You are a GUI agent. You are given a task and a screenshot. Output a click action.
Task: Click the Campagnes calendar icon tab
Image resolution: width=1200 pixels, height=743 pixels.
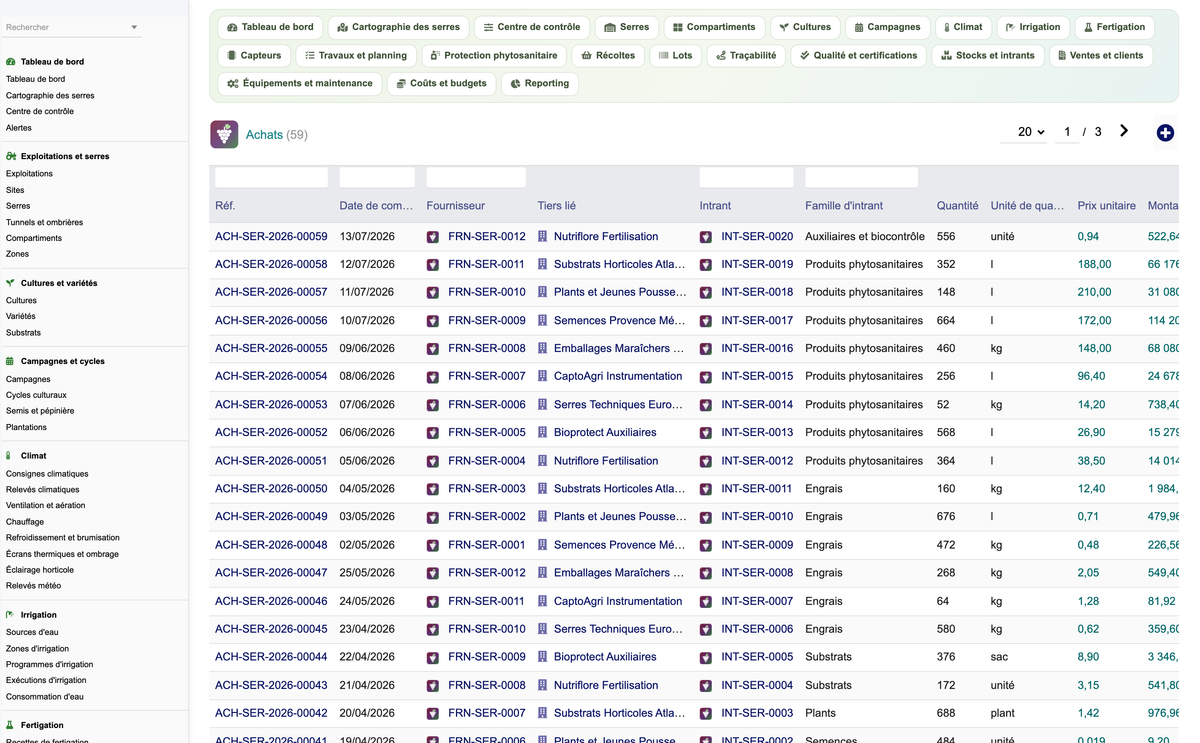(x=857, y=27)
